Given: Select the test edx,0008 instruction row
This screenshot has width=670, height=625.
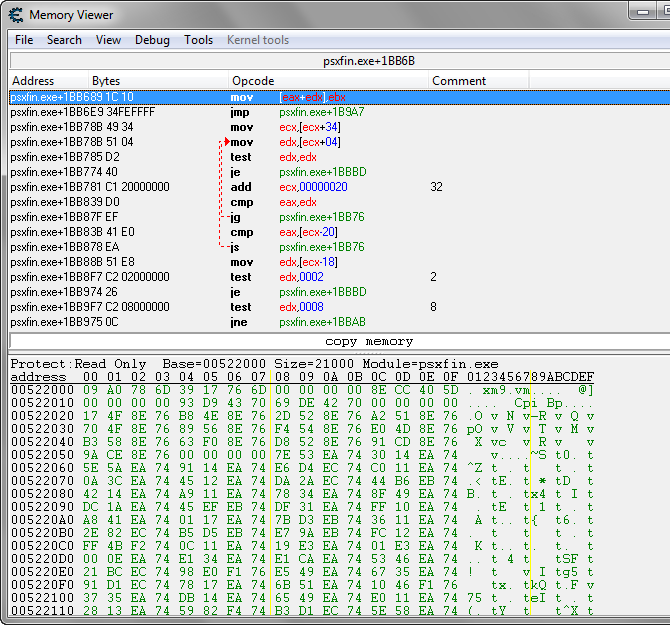Looking at the screenshot, I should point(302,307).
